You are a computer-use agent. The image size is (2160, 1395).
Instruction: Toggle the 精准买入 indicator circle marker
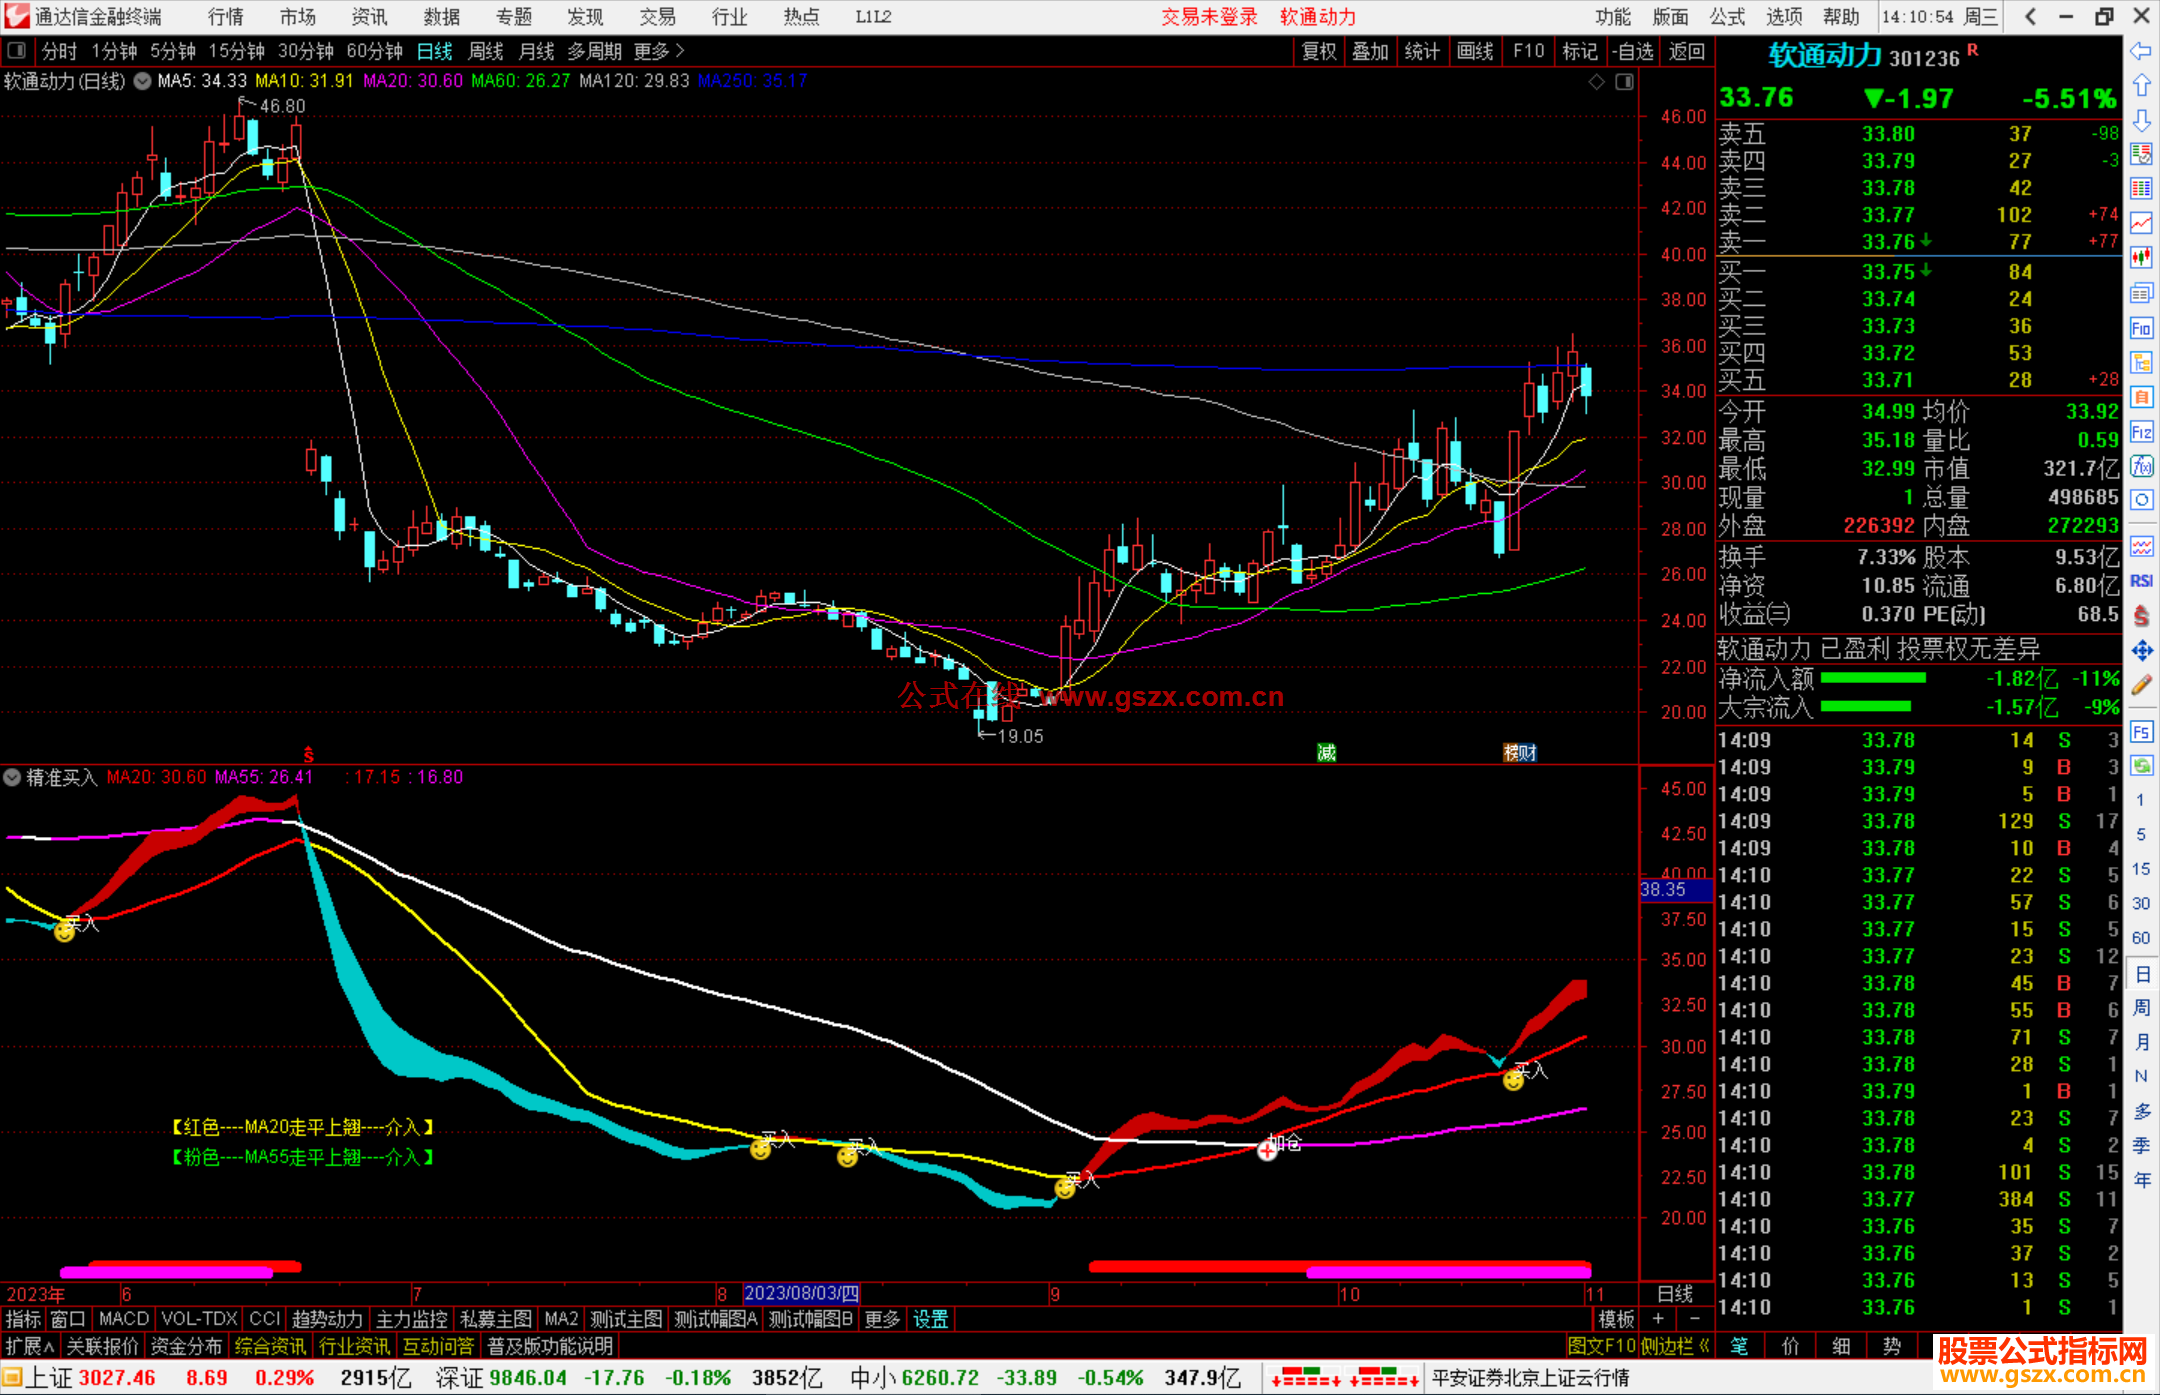(12, 777)
